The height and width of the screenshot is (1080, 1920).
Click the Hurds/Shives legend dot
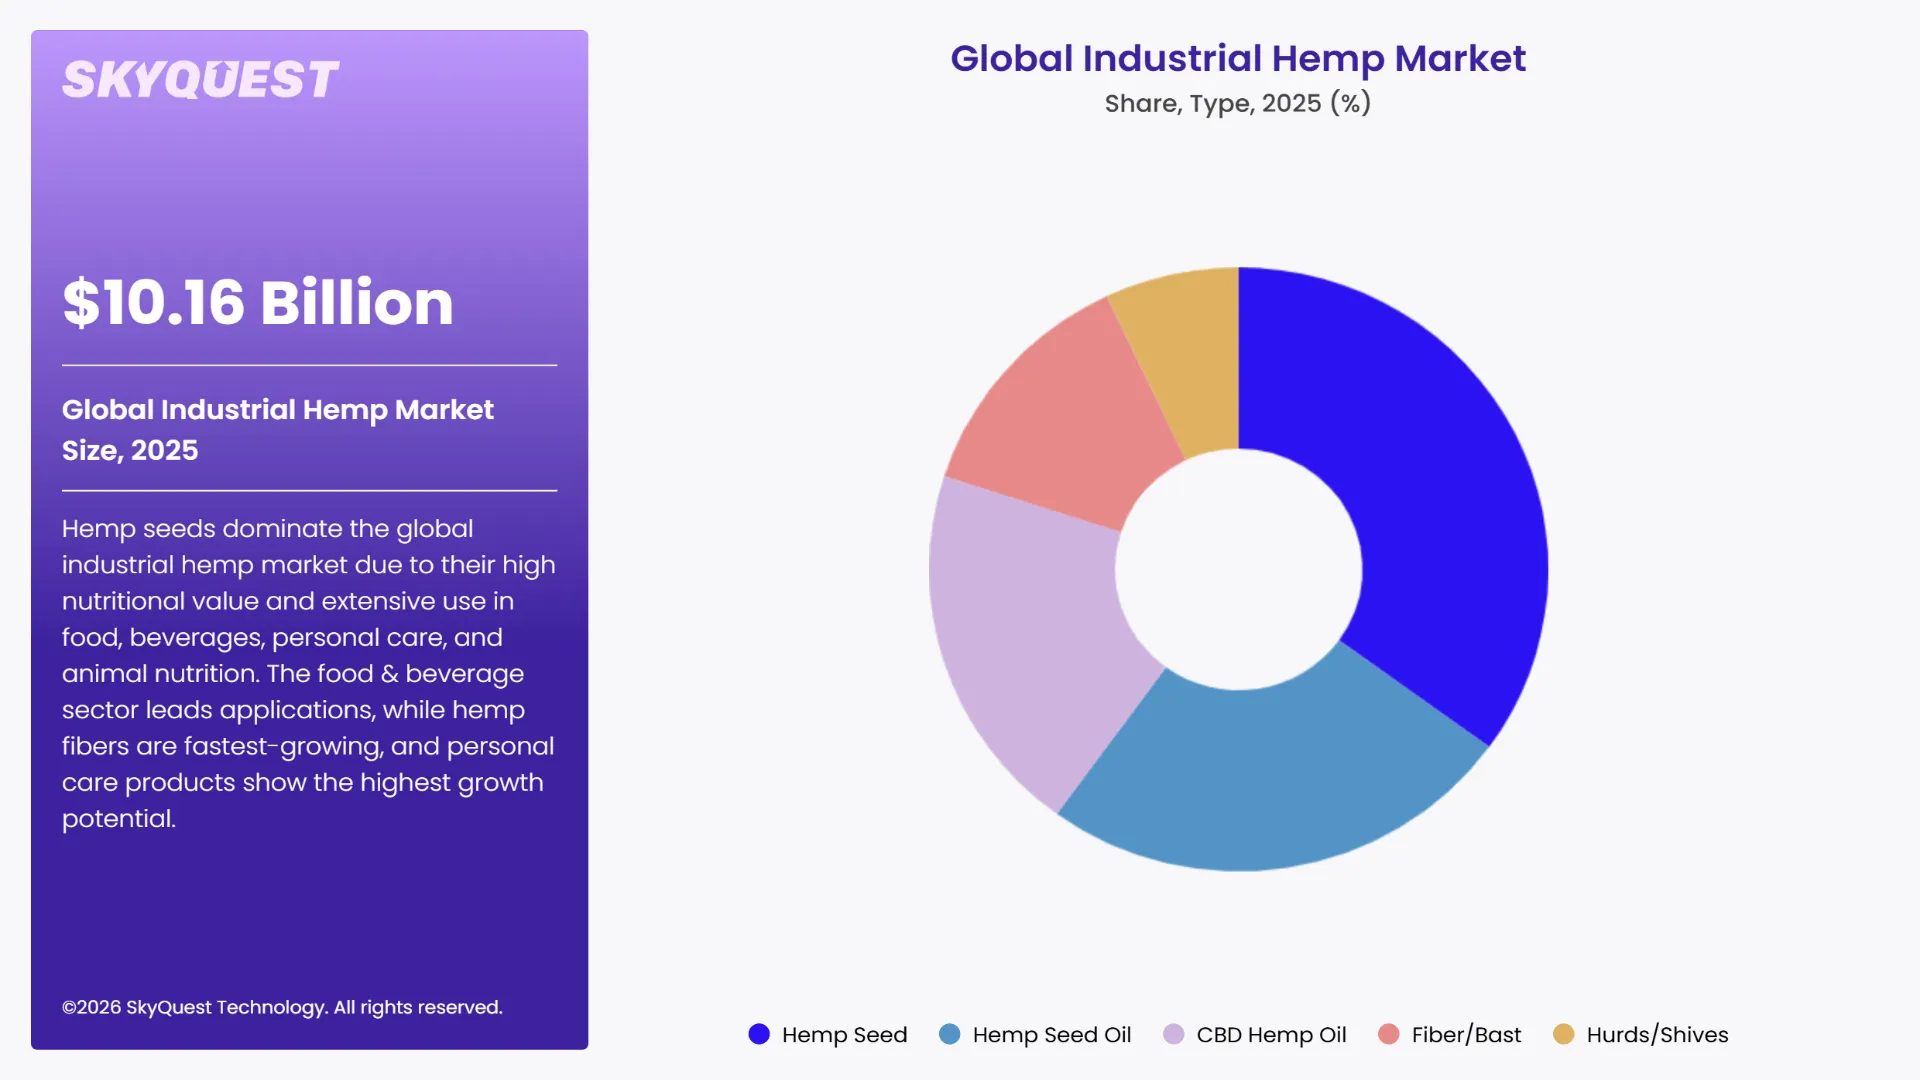pyautogui.click(x=1567, y=1035)
